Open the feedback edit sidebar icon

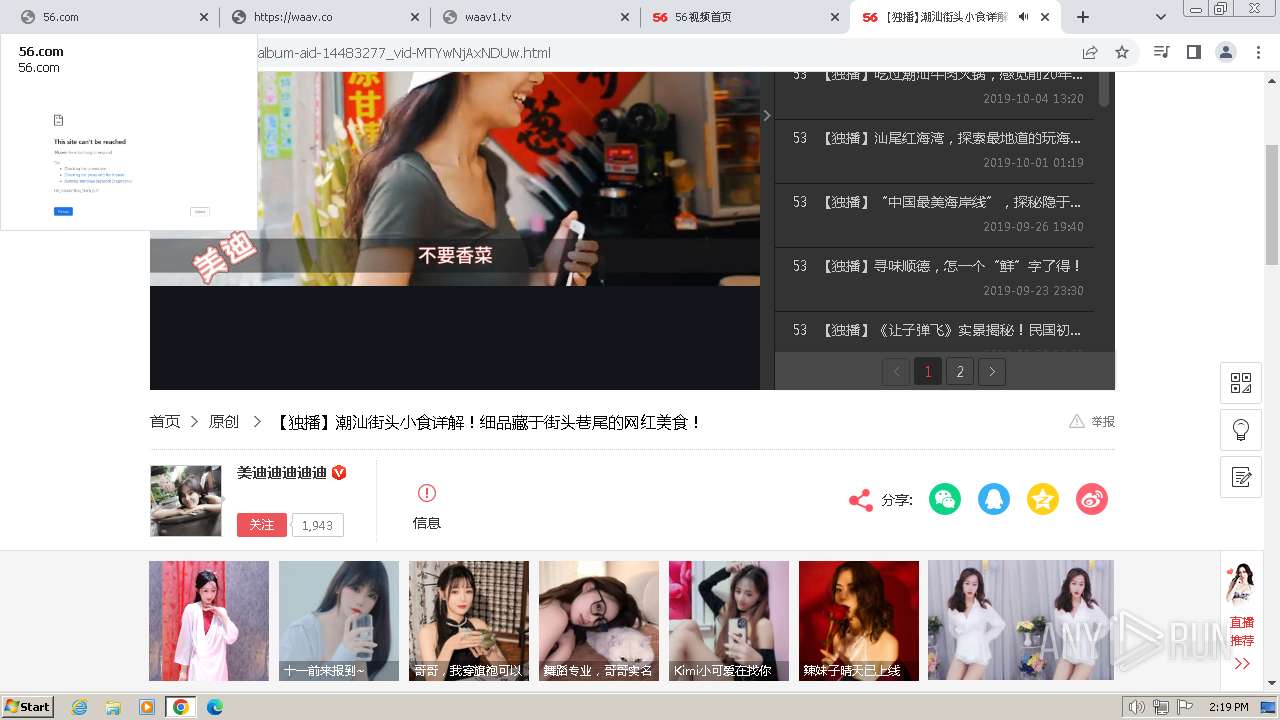click(x=1241, y=477)
